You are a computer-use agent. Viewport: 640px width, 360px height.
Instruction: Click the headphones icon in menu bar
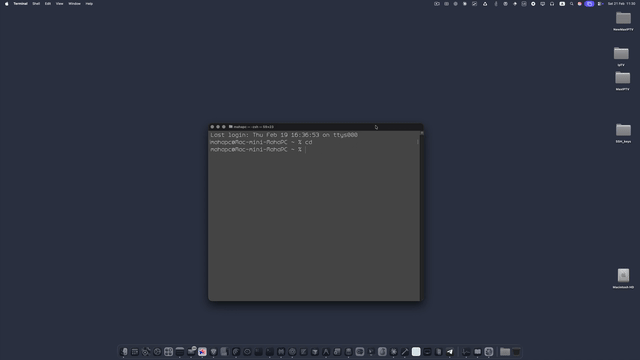[x=552, y=4]
